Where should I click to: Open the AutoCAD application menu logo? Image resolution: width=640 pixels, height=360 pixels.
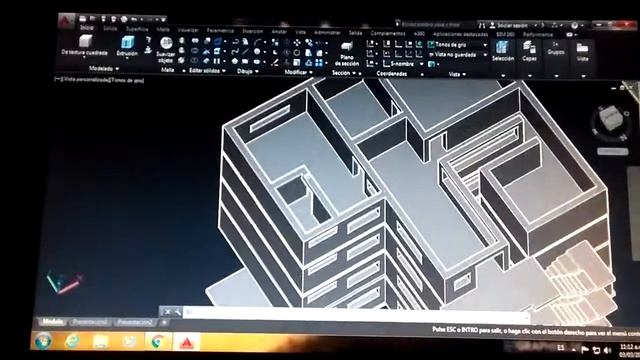point(66,20)
